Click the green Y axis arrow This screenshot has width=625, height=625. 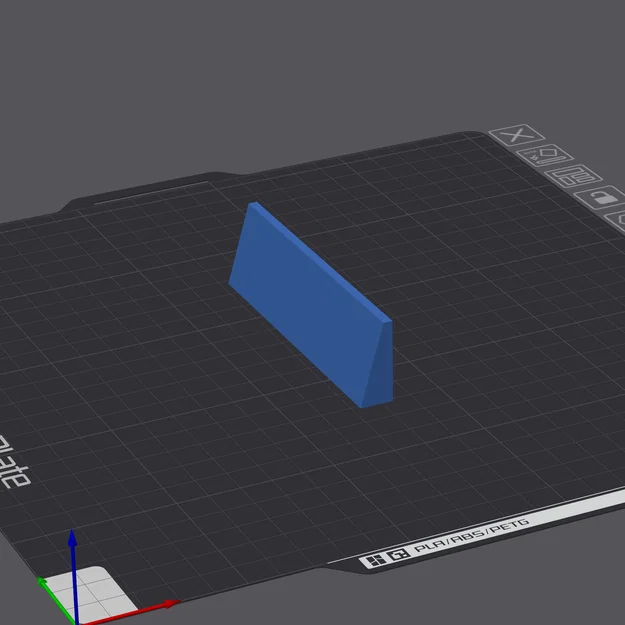pos(57,600)
